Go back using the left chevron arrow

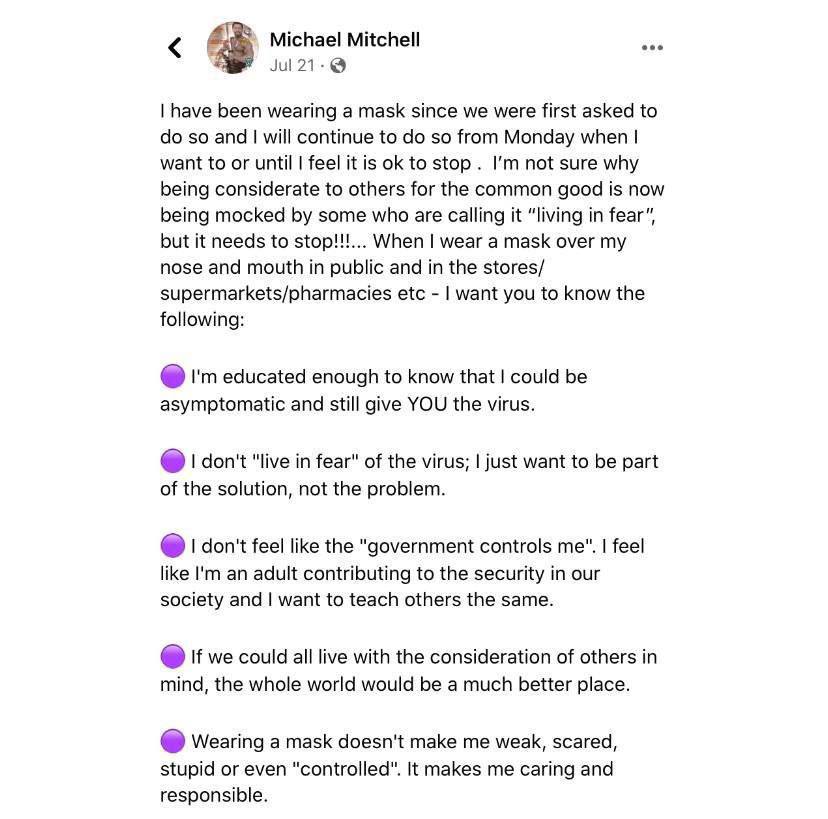point(175,47)
